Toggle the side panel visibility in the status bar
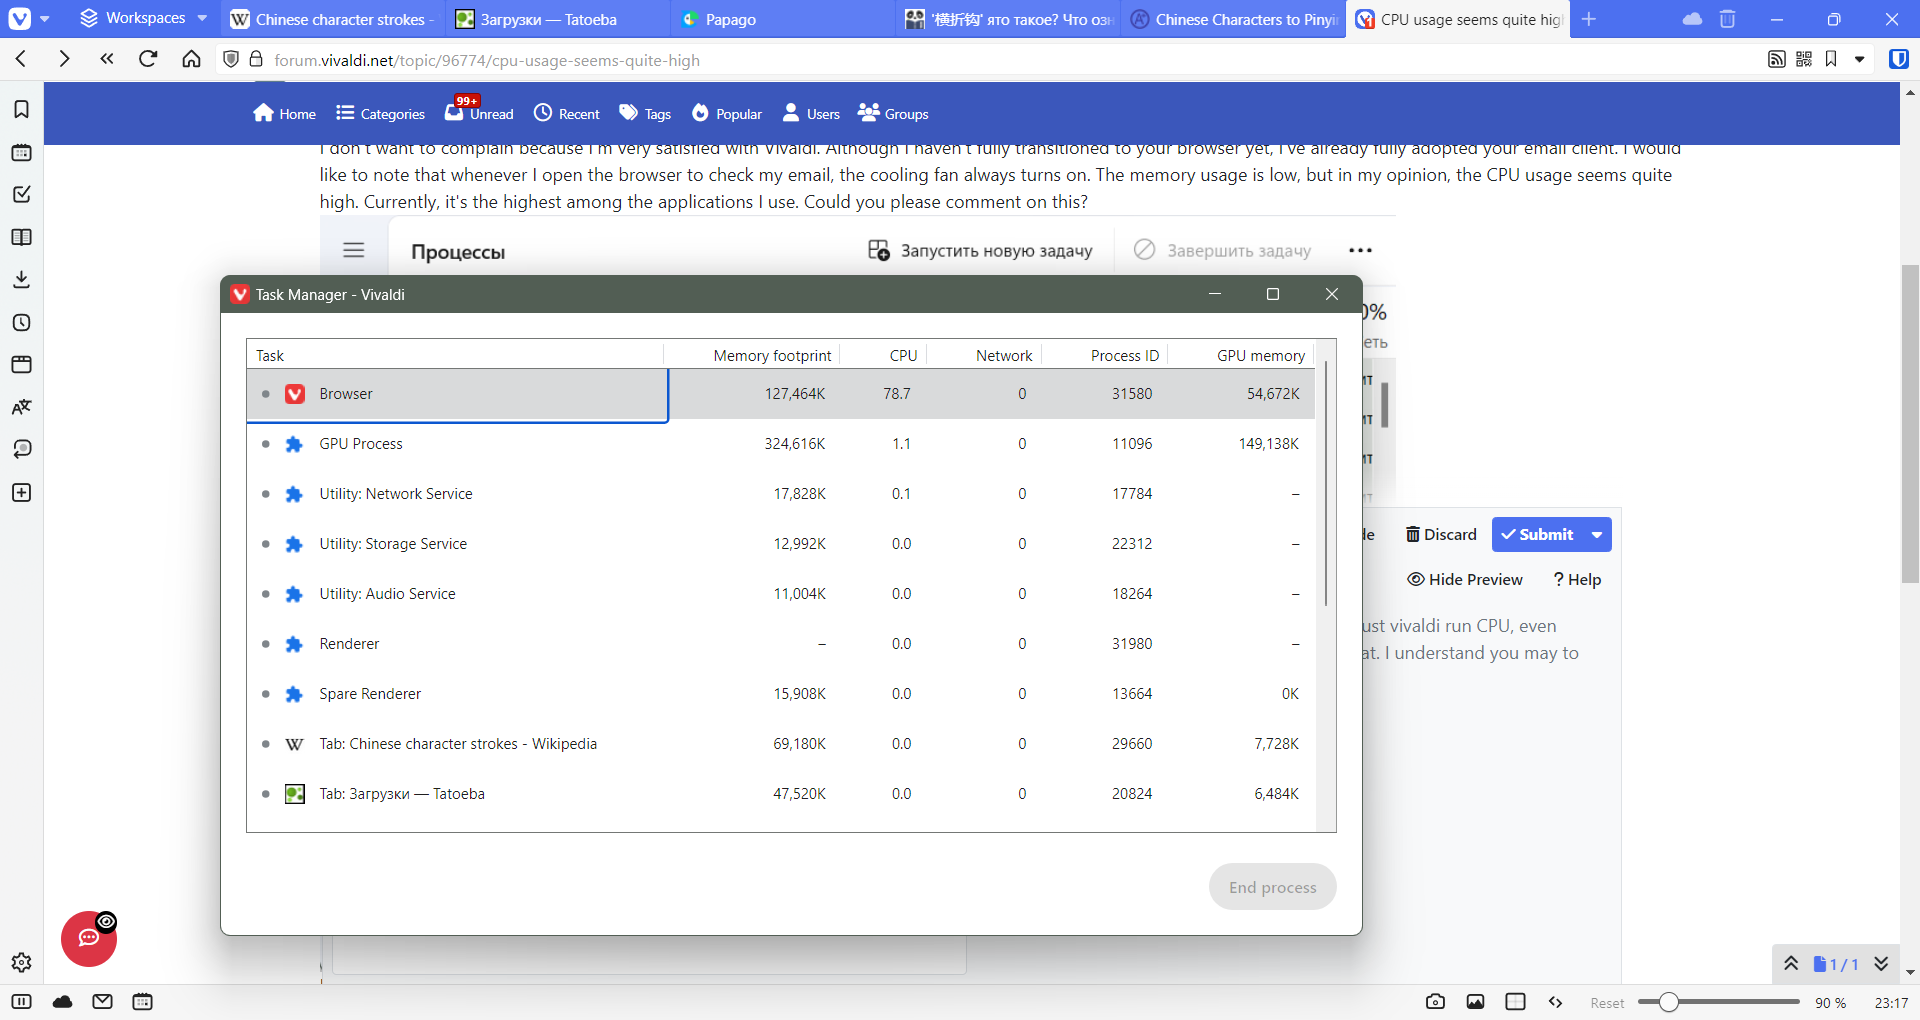The width and height of the screenshot is (1920, 1020). [x=21, y=1002]
